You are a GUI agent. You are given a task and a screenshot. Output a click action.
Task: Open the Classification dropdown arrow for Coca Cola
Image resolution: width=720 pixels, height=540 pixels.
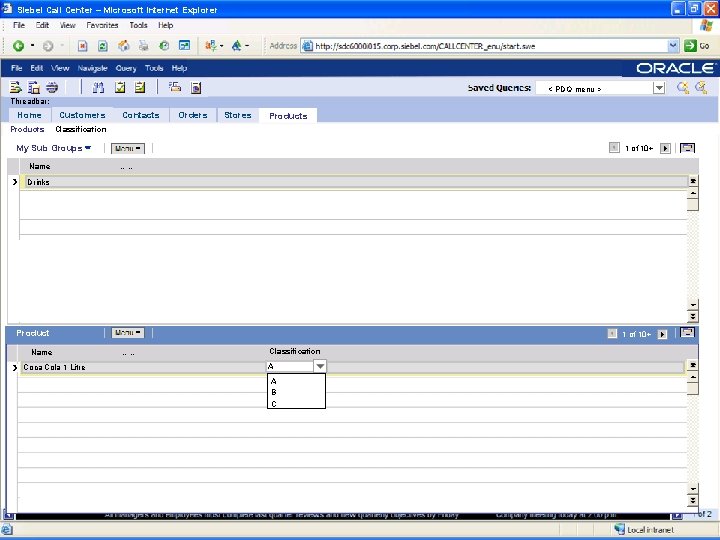[320, 366]
